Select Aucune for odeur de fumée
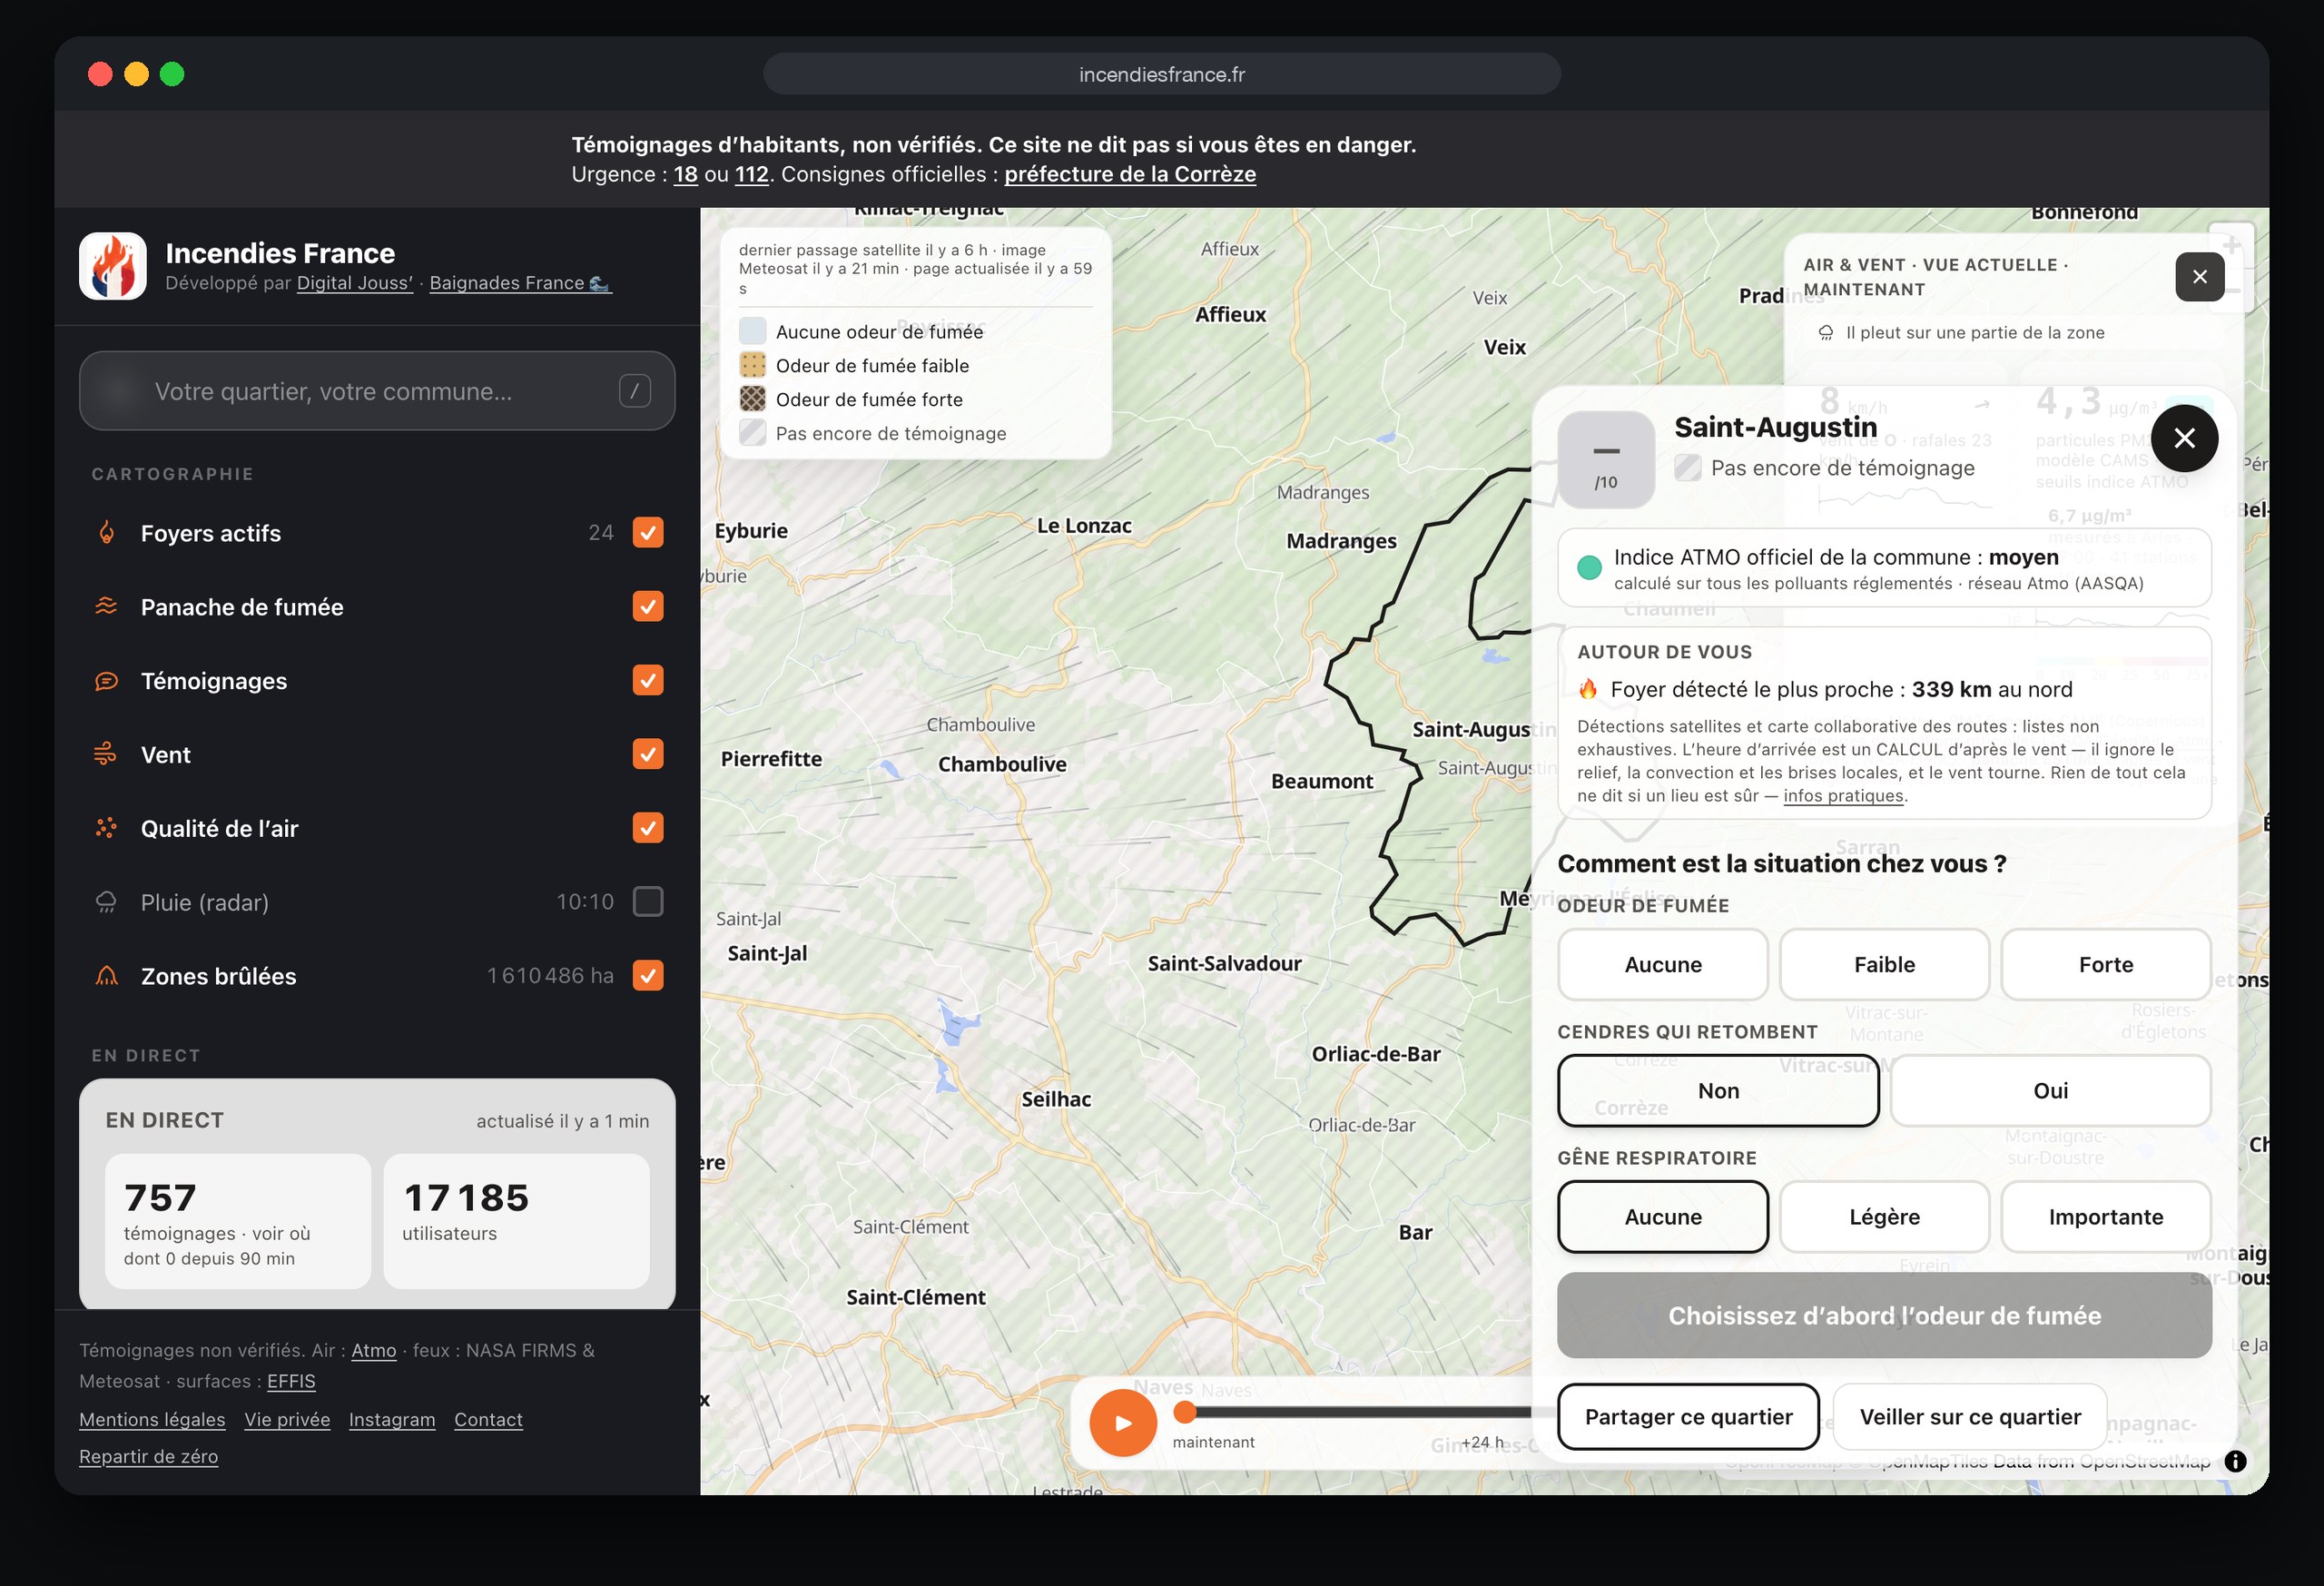 coord(1662,965)
